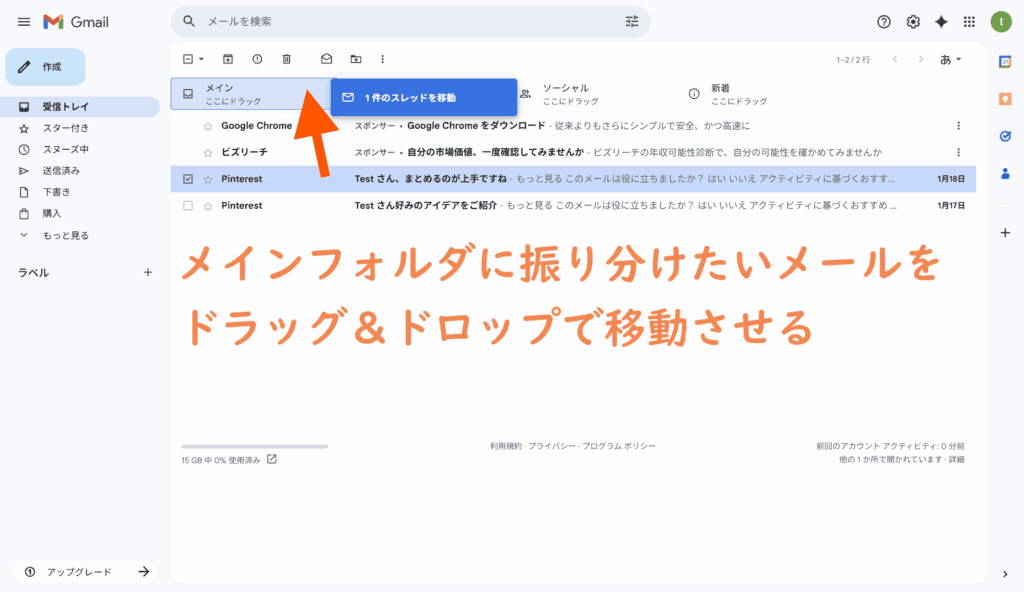
Task: Open the help question mark icon
Action: [883, 22]
